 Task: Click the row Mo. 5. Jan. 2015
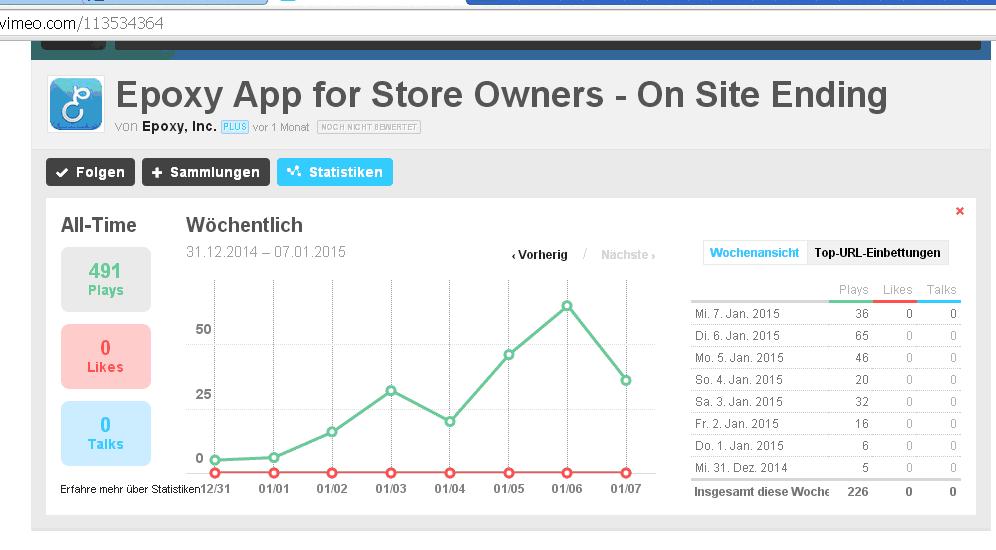click(826, 358)
